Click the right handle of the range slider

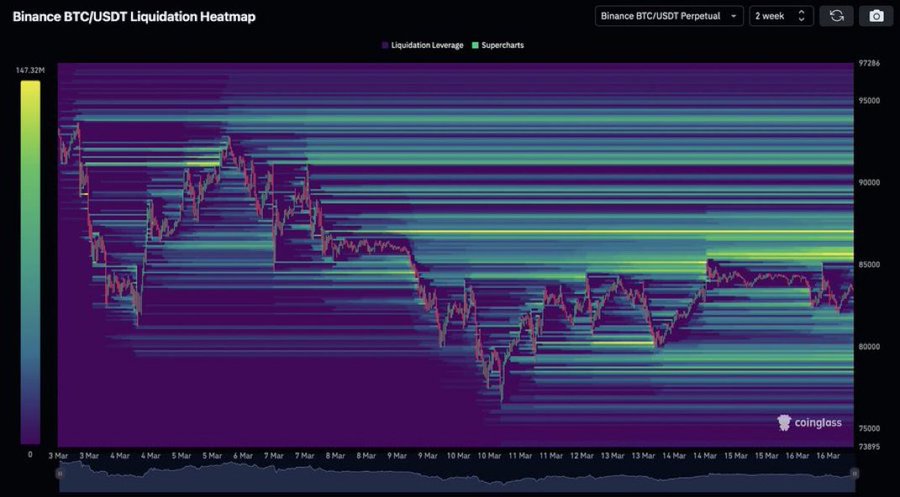[855, 473]
